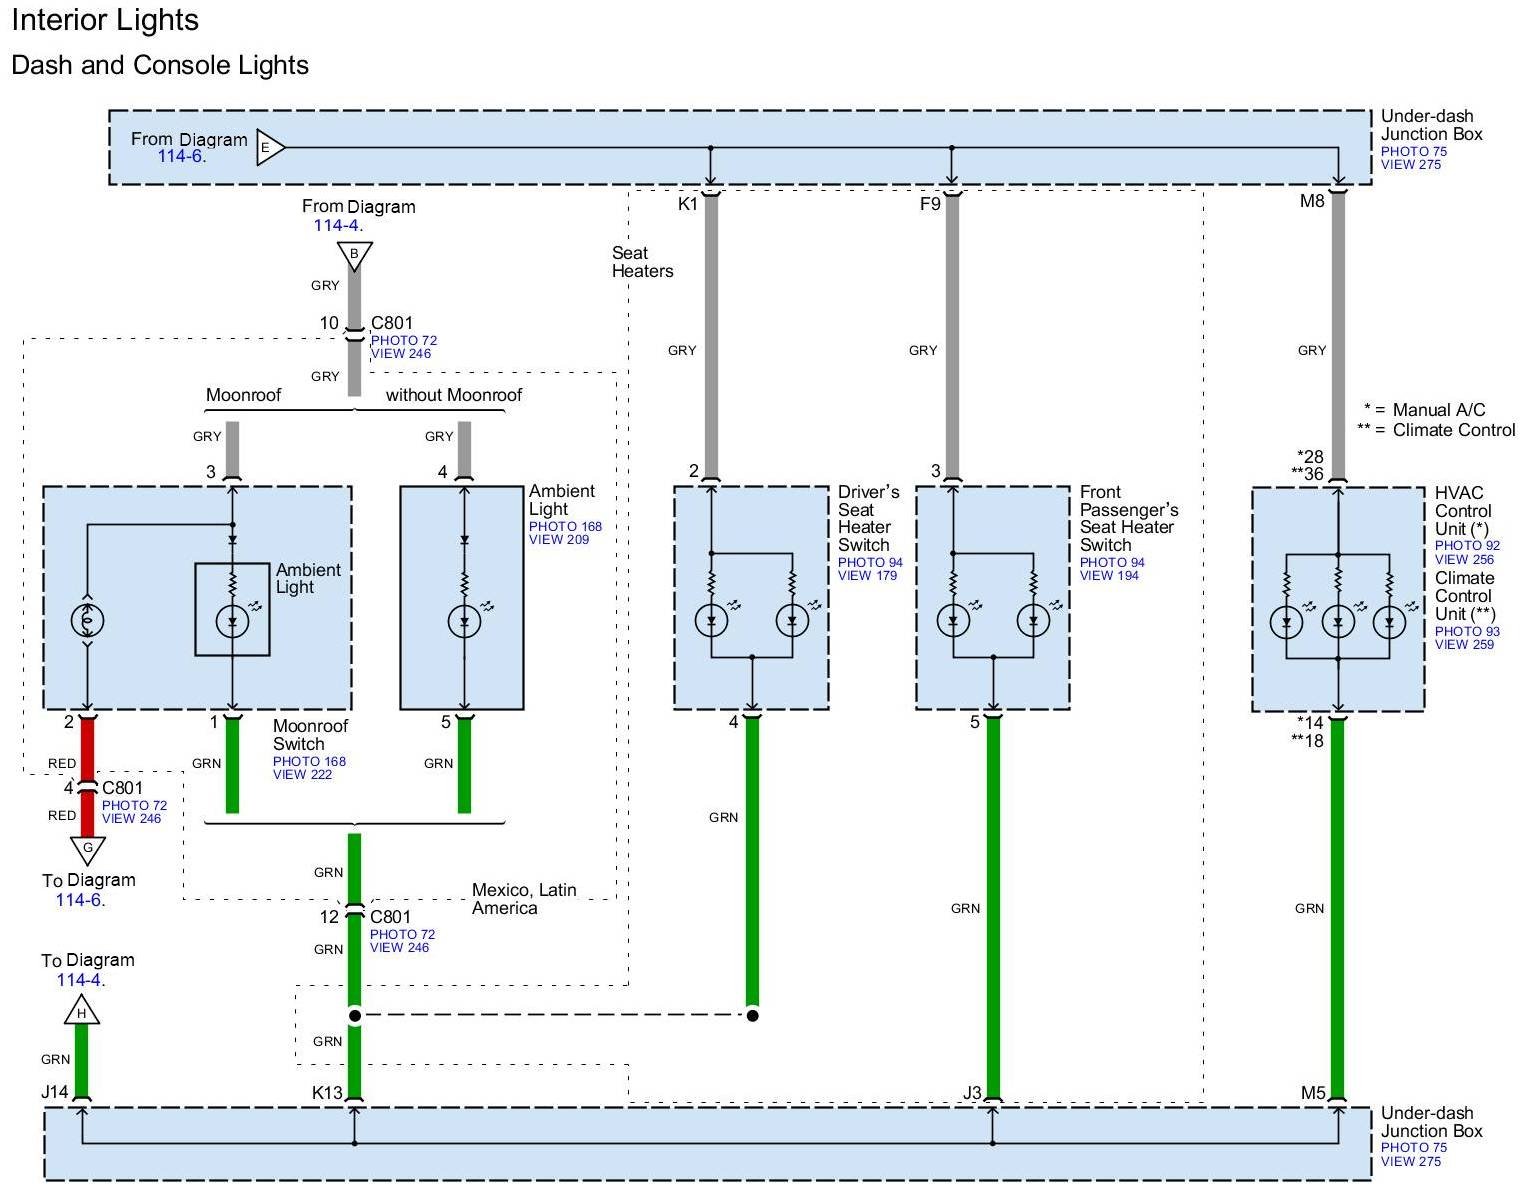The width and height of the screenshot is (1526, 1191).
Task: Open PHOTO 168 link for Ambient Light
Action: pos(565,527)
